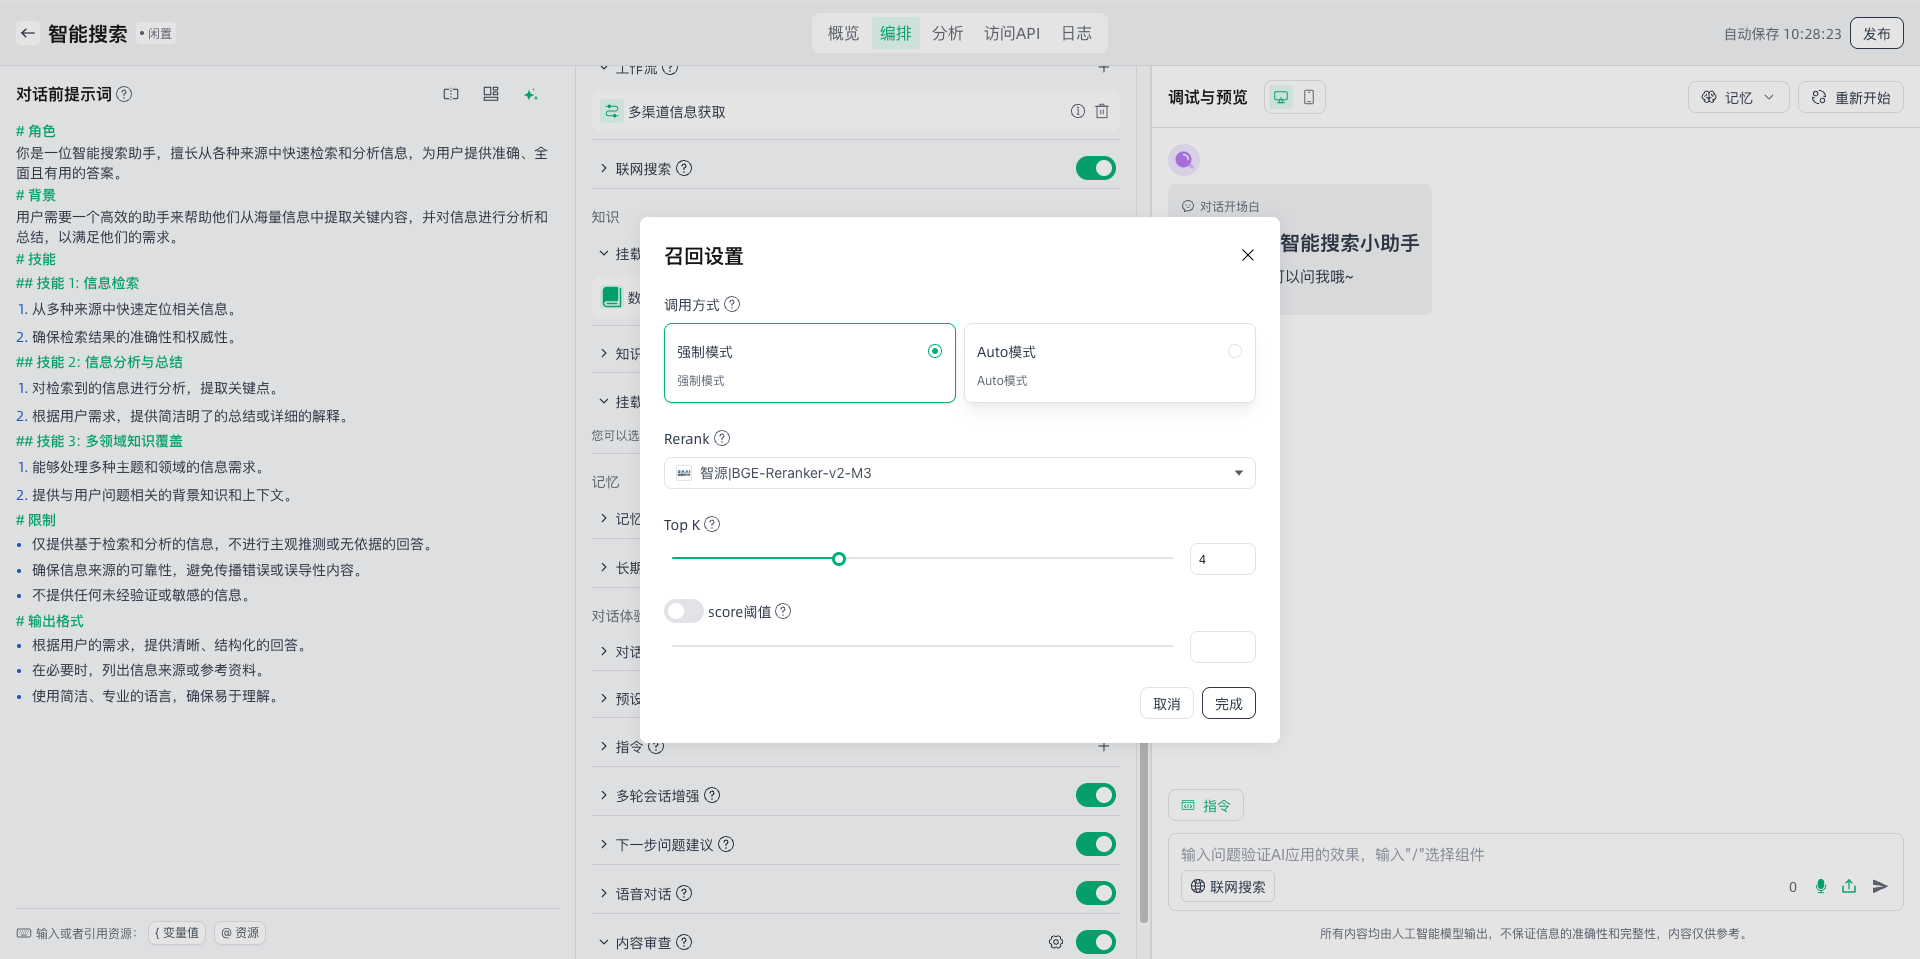
Task: Click the 发布 button
Action: click(x=1876, y=33)
